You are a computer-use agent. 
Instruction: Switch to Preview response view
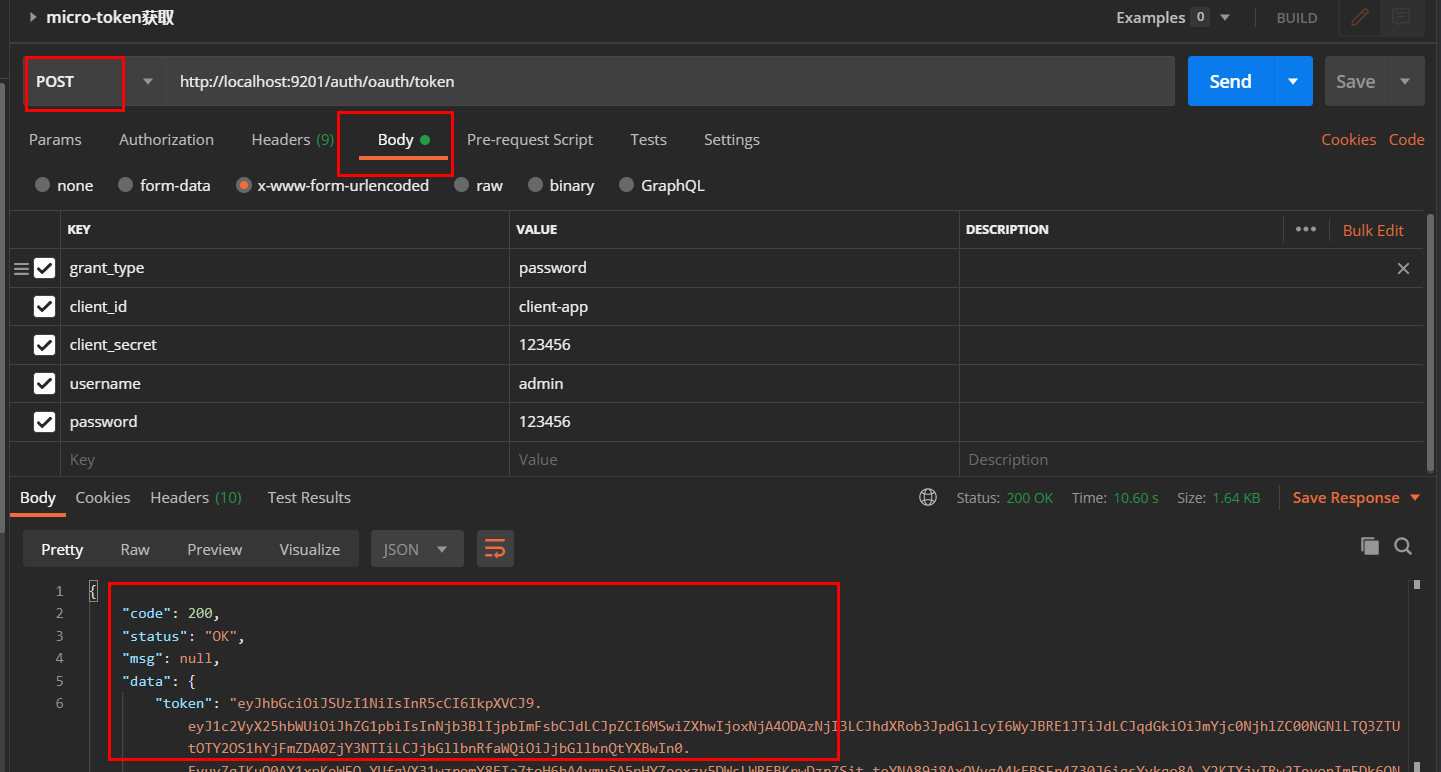215,549
